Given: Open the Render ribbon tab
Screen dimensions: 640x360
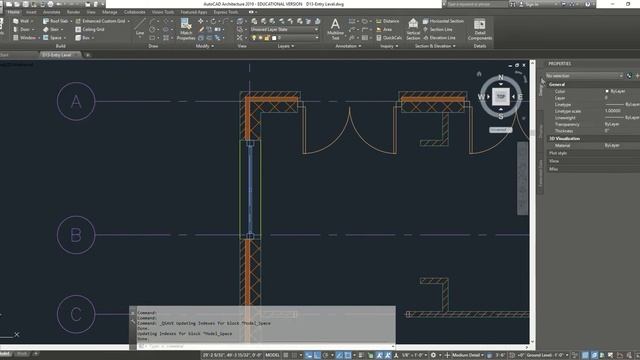Looking at the screenshot, I should [73, 12].
